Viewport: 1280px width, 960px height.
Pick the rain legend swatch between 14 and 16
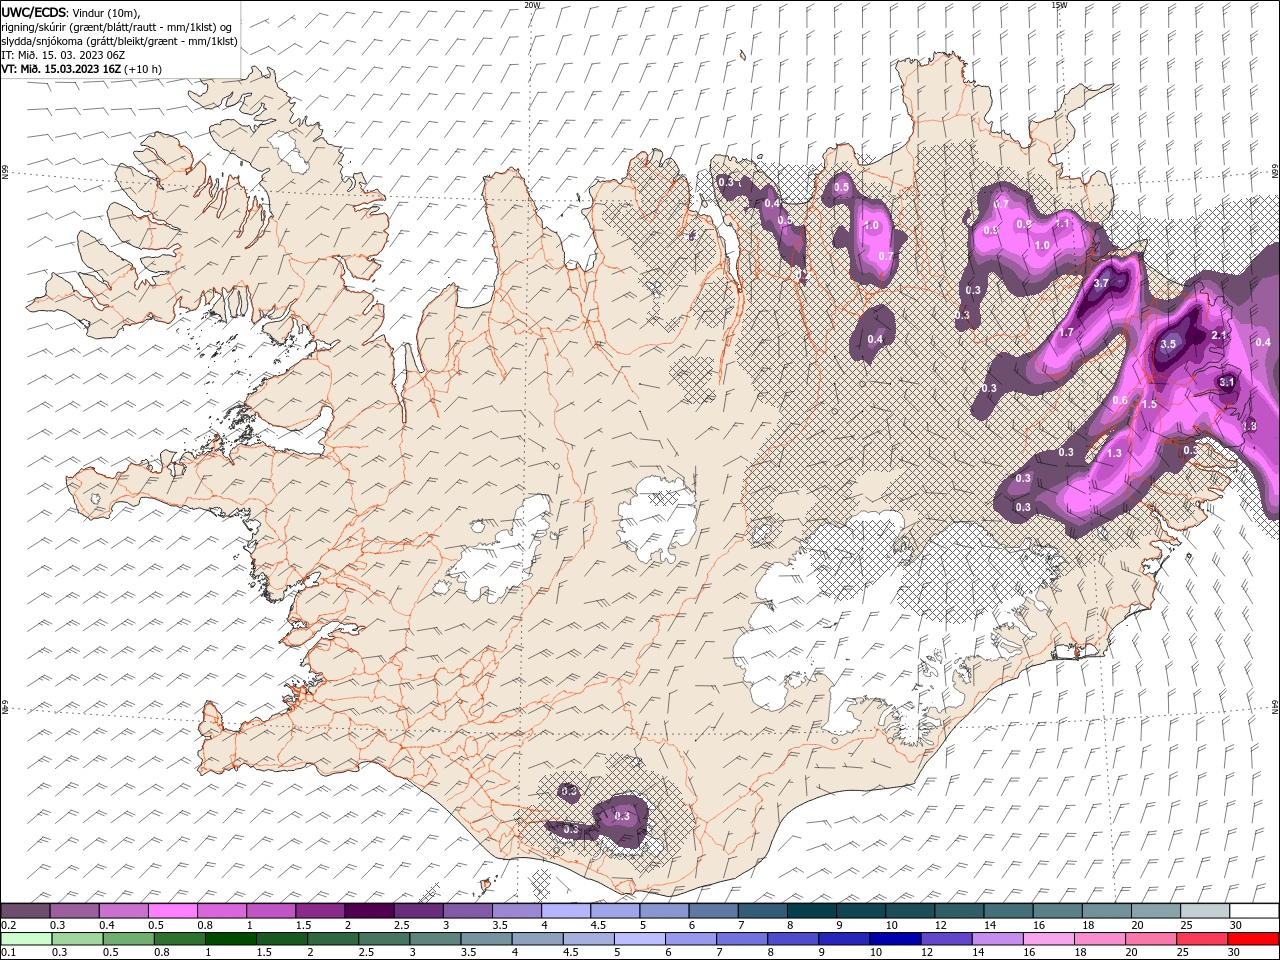pyautogui.click(x=998, y=939)
